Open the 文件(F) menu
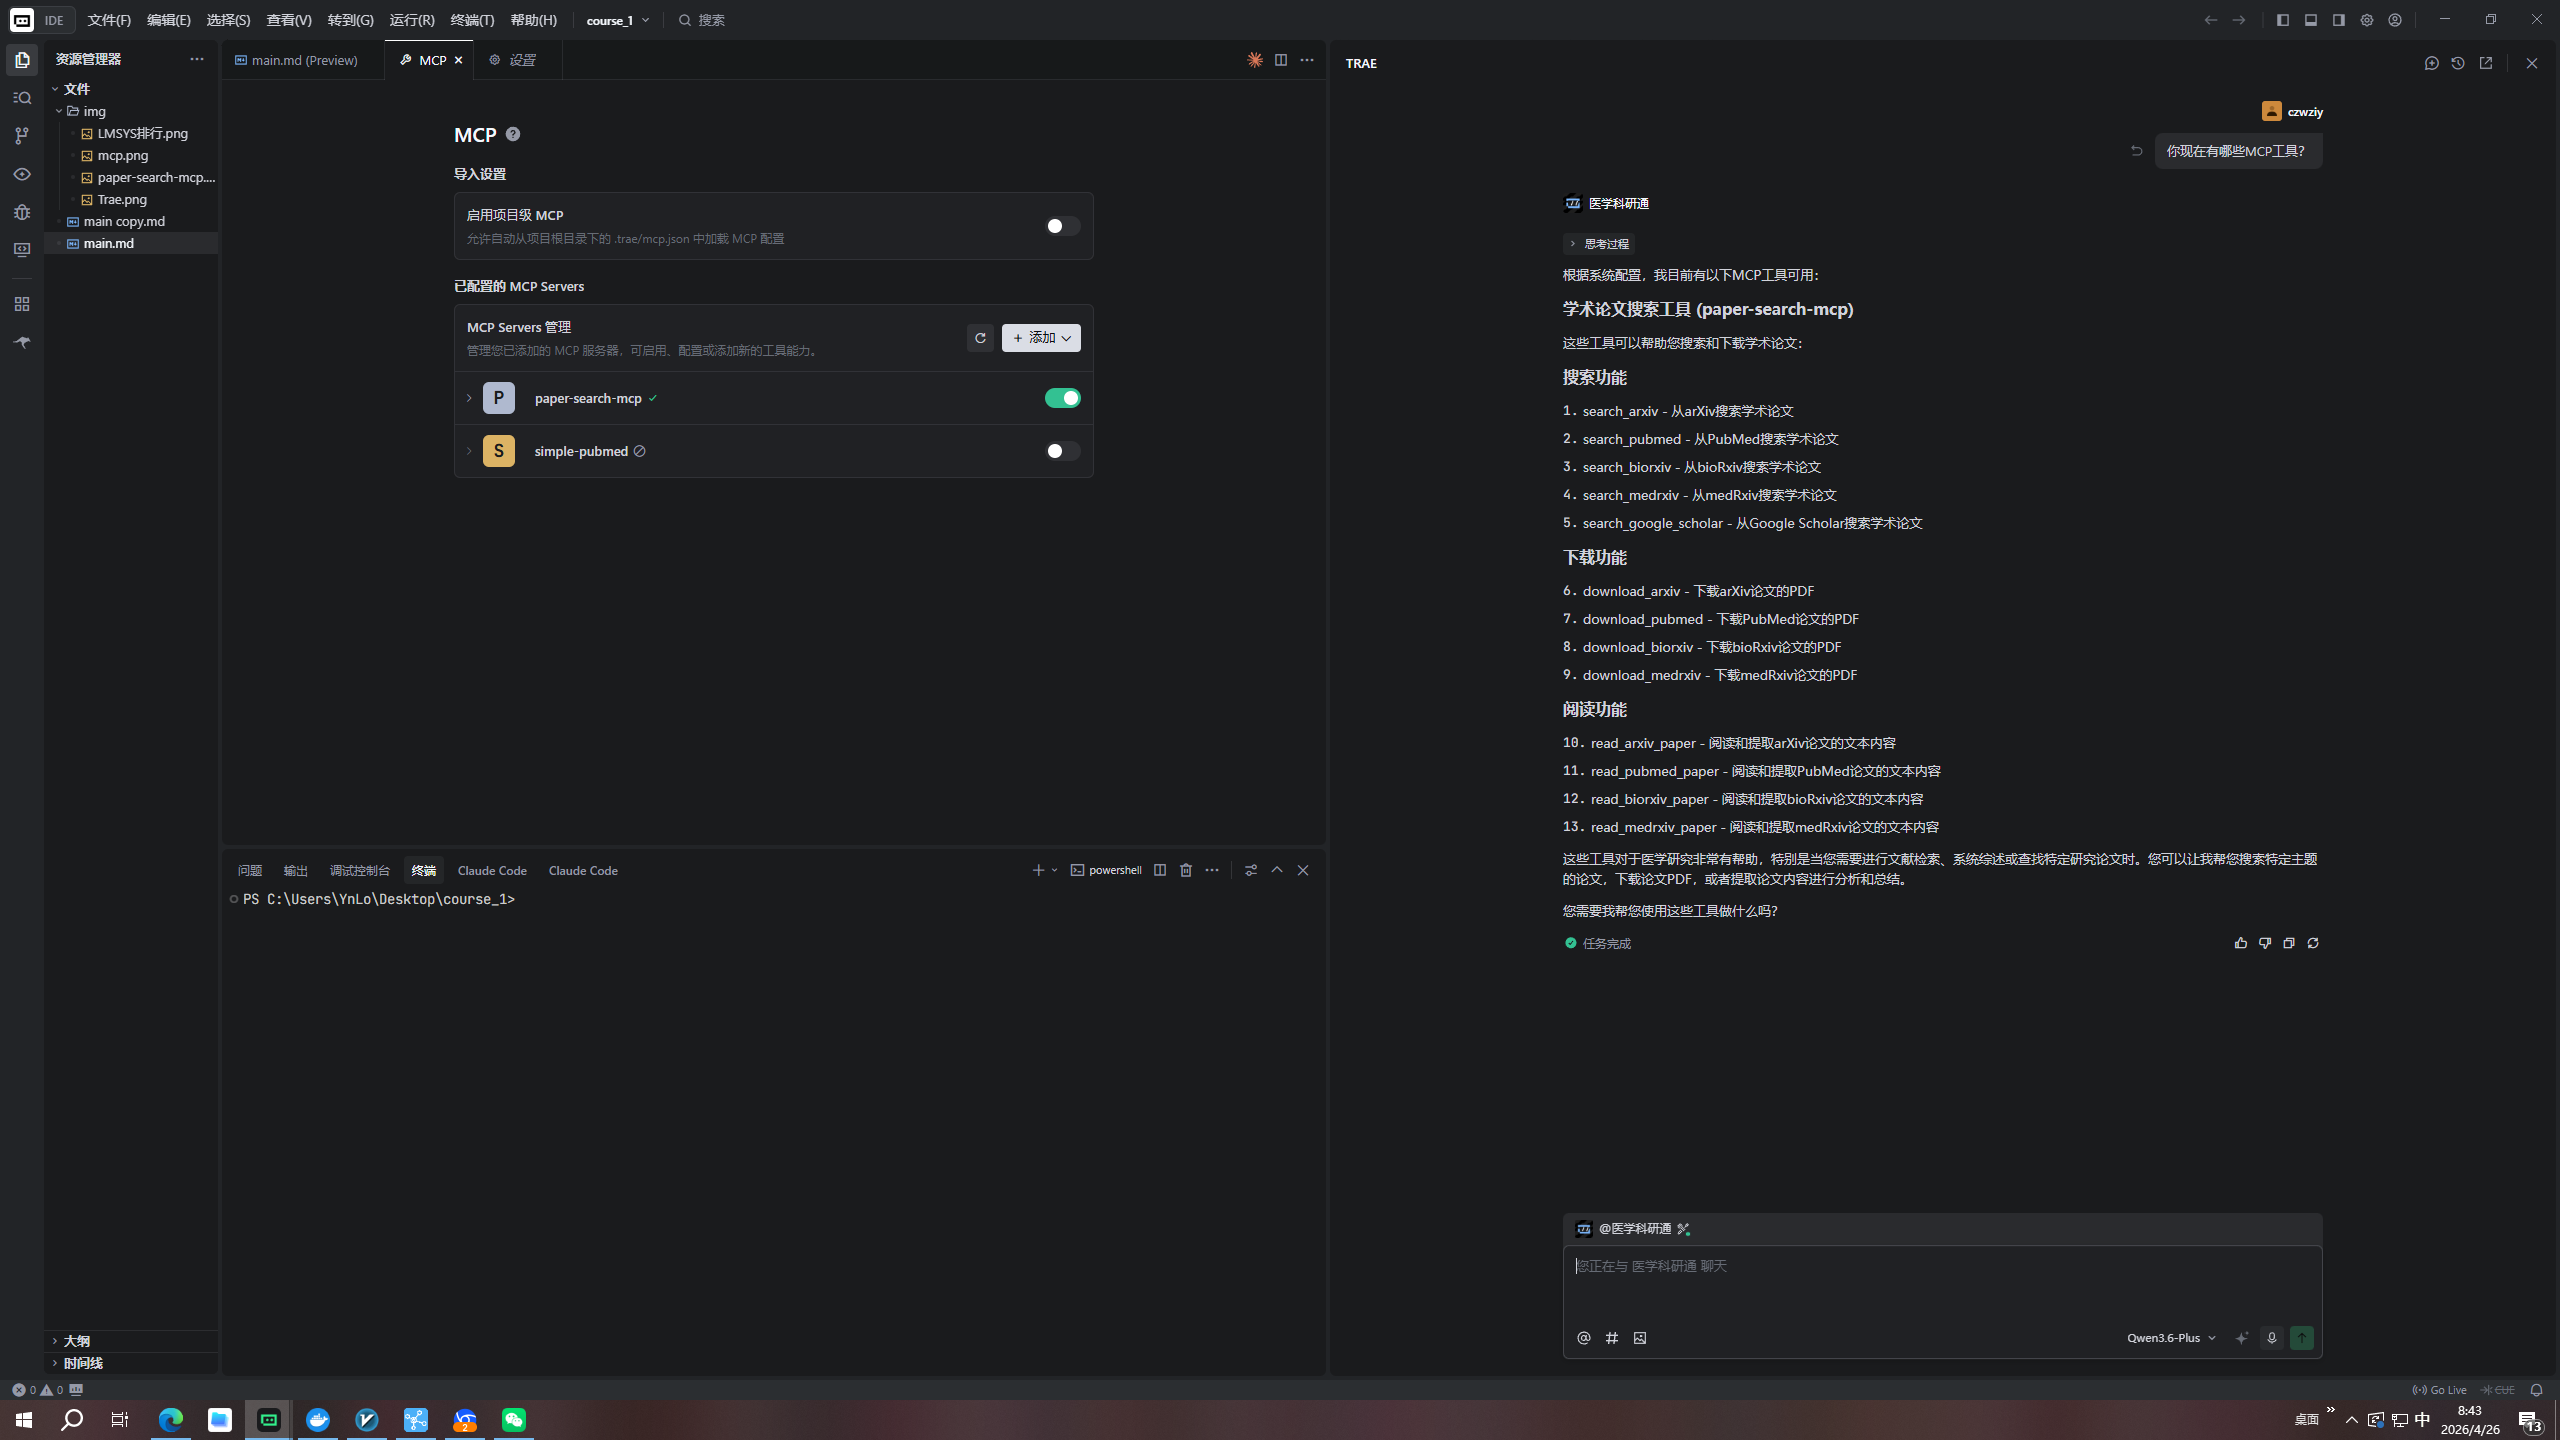Screen dimensions: 2560x1440 click(109, 20)
